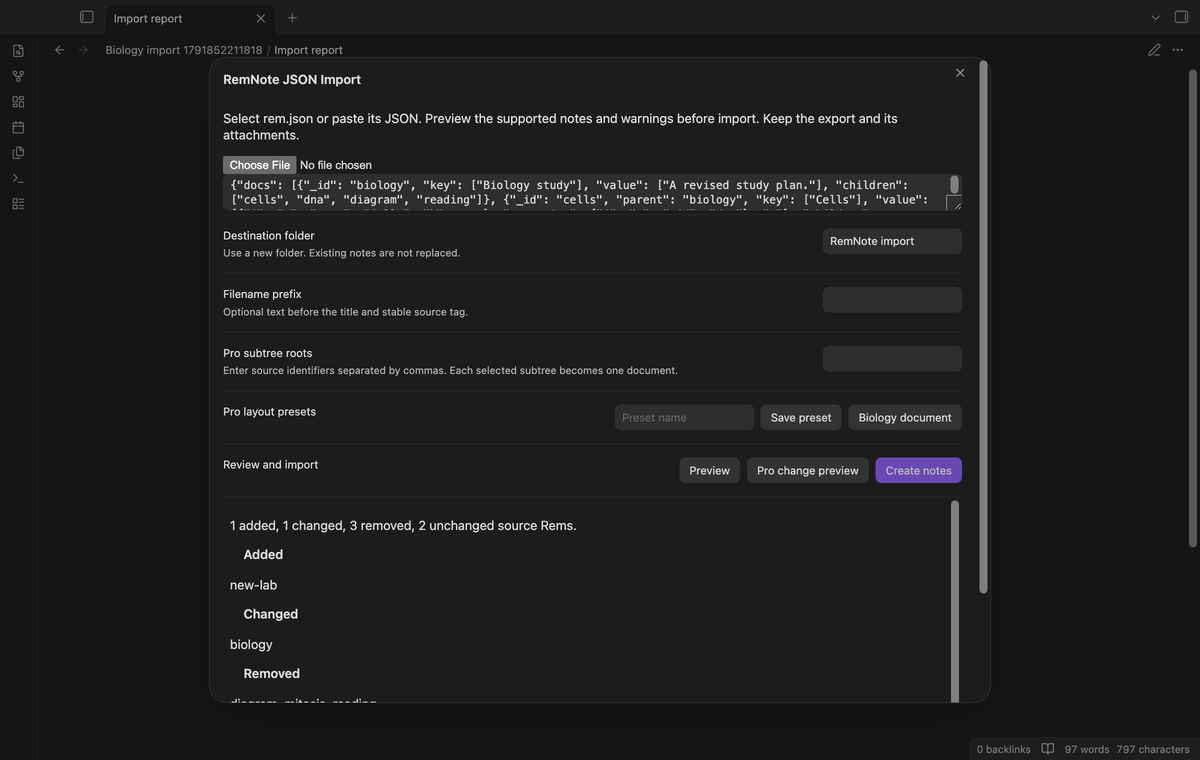This screenshot has width=1200, height=760.
Task: Open graph view icon in ribbon
Action: (18, 76)
